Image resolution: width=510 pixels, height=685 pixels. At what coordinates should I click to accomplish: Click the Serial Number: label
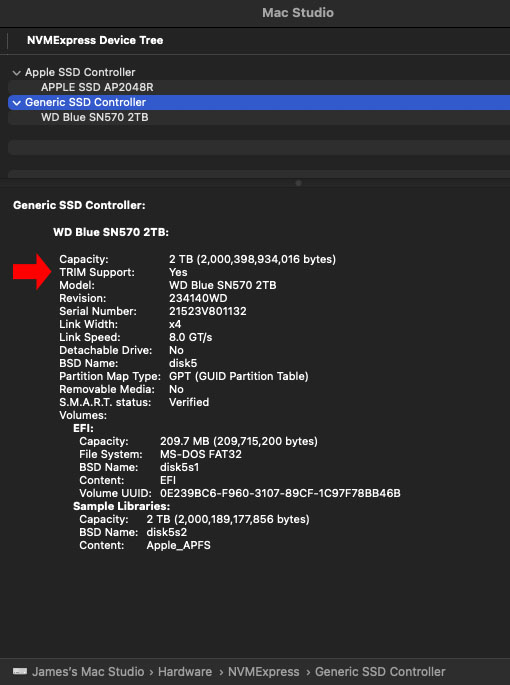pyautogui.click(x=98, y=311)
